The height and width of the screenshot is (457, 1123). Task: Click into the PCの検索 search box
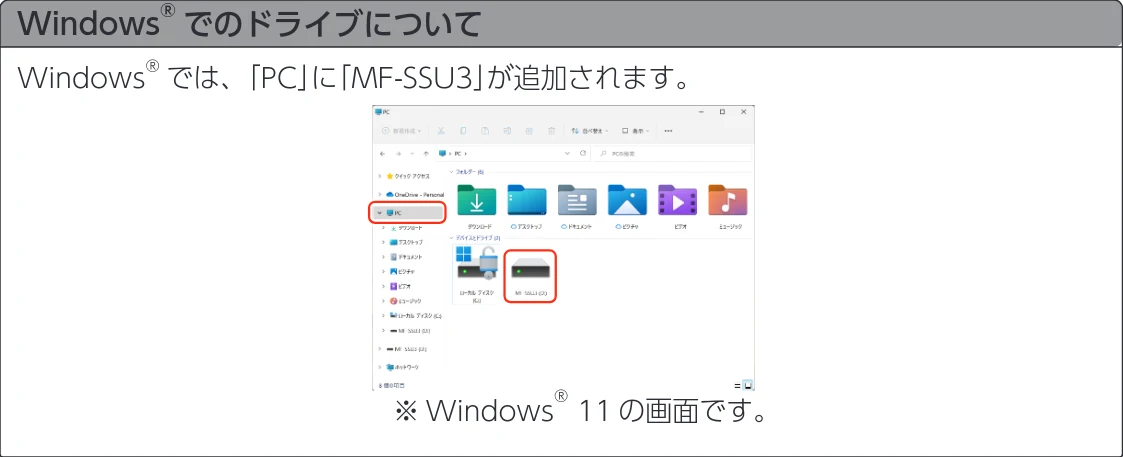[x=673, y=153]
